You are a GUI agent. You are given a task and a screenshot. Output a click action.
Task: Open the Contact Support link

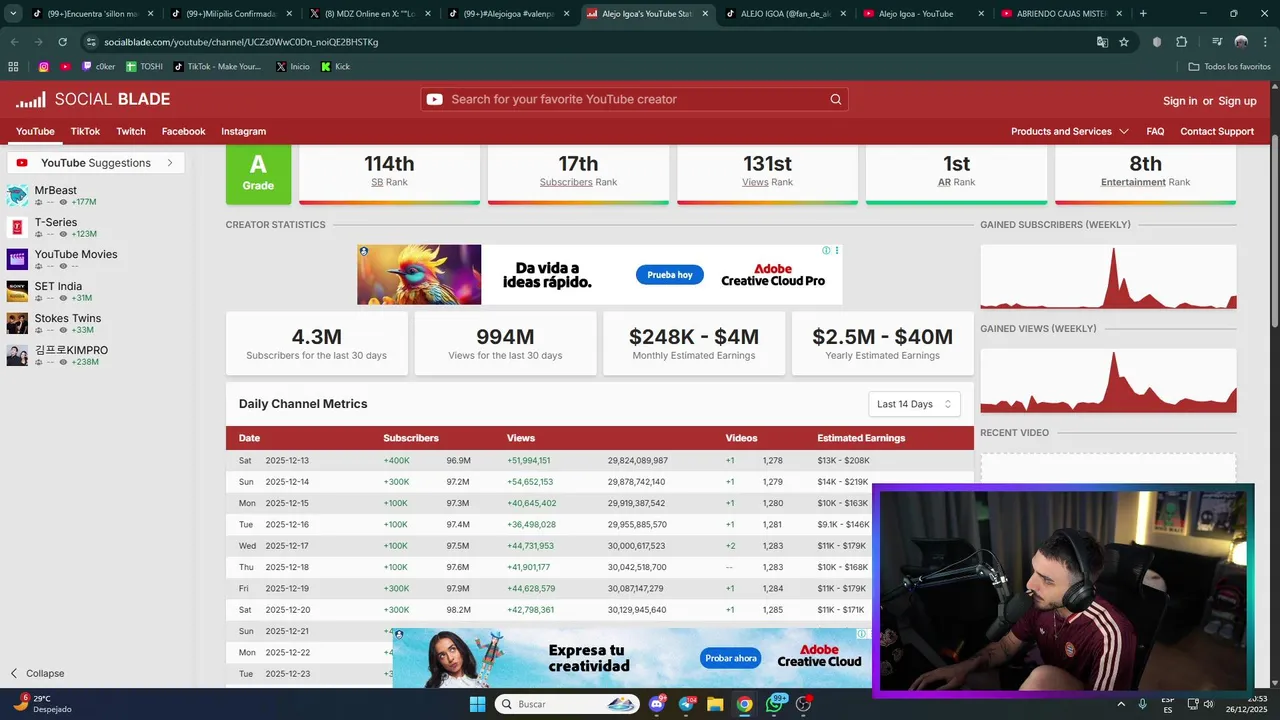tap(1217, 131)
